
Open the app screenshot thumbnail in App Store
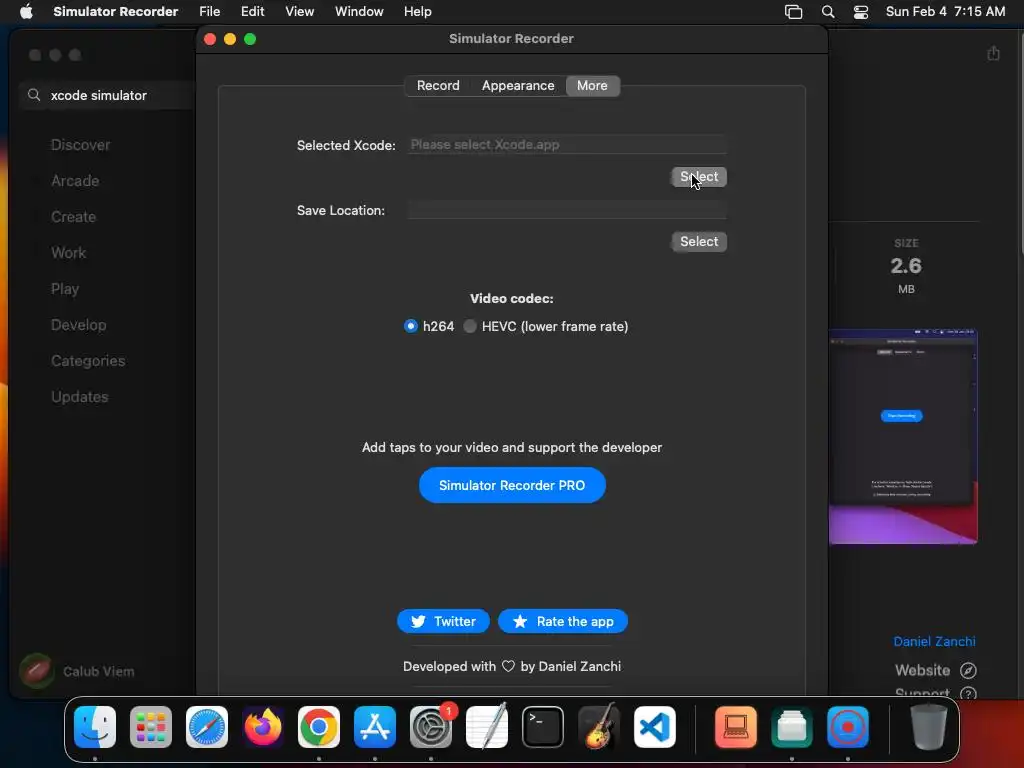click(x=903, y=436)
